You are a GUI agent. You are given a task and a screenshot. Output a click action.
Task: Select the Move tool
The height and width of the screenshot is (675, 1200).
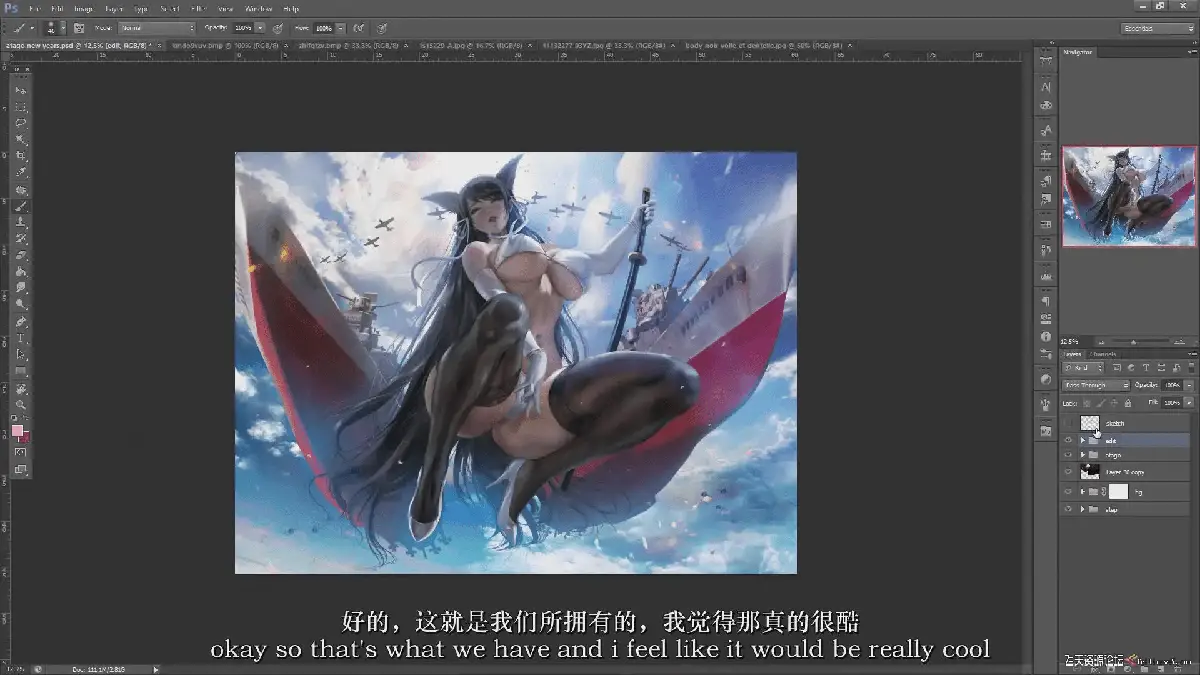pyautogui.click(x=21, y=90)
